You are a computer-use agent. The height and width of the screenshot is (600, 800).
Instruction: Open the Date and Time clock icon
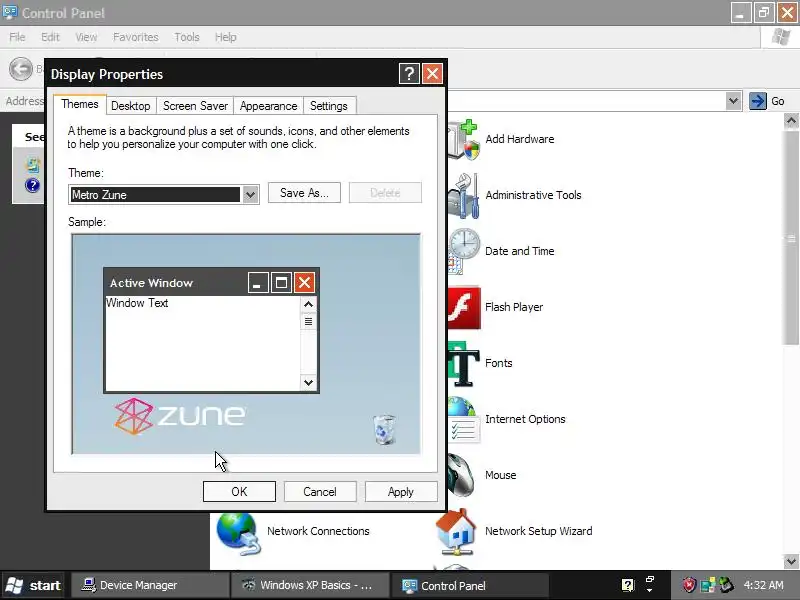[x=464, y=251]
